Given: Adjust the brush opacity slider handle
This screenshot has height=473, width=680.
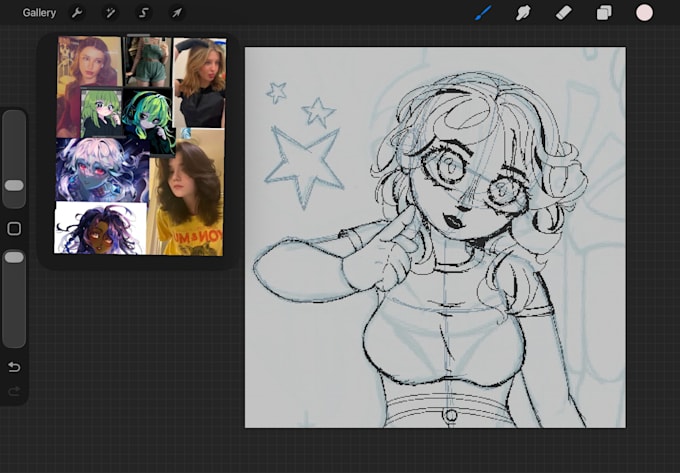Looking at the screenshot, I should click(x=14, y=258).
